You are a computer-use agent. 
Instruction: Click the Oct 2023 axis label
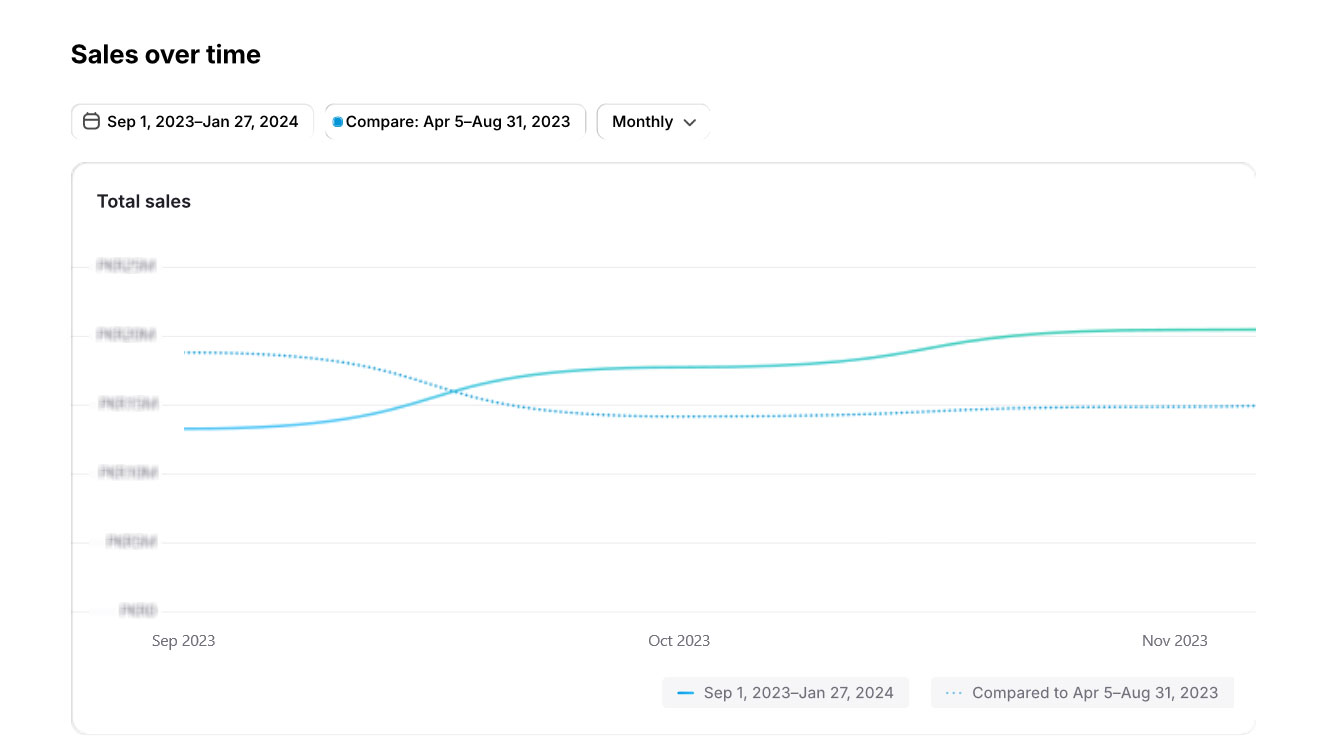[x=679, y=641]
